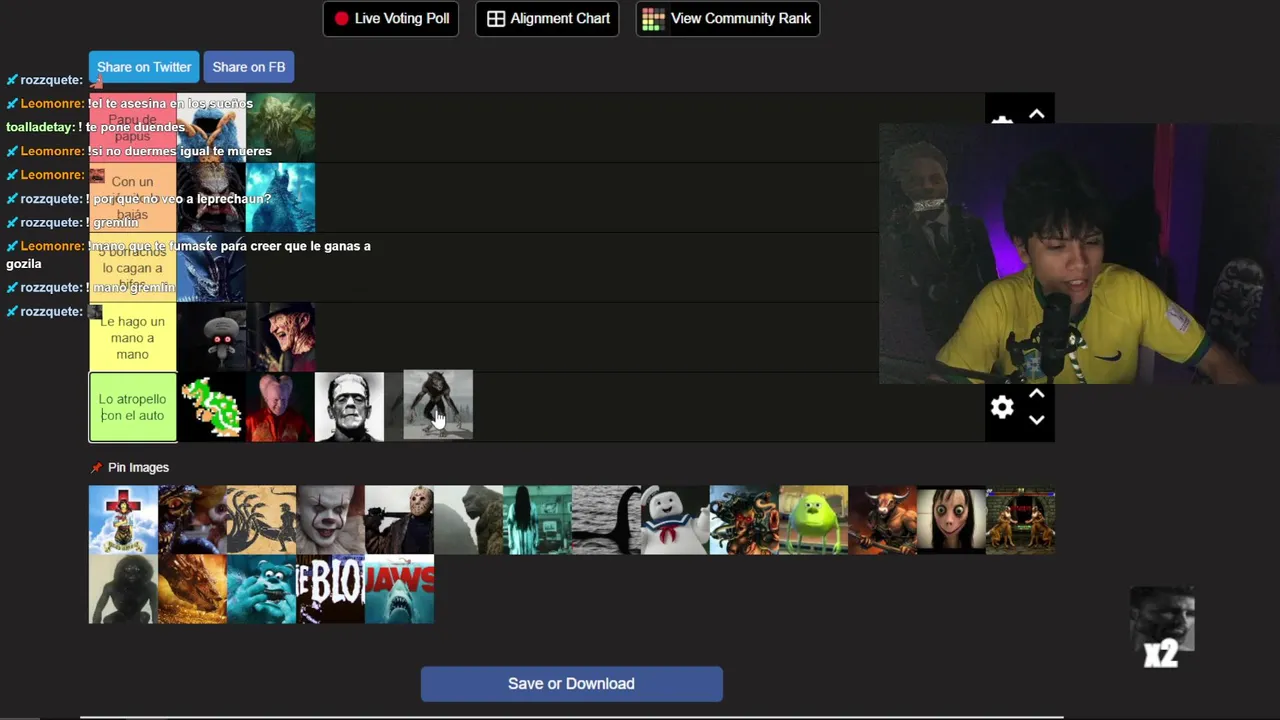Click chat message 'el te asesina en los sueños'
1280x720 pixels.
point(171,103)
